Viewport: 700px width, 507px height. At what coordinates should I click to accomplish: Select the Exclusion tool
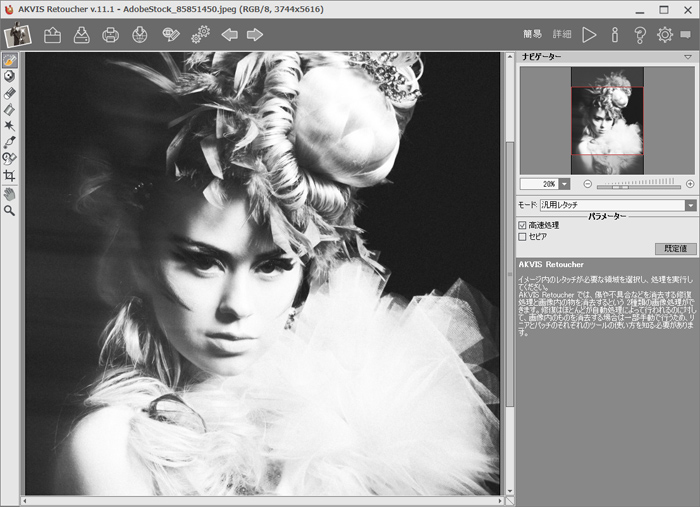(9, 76)
